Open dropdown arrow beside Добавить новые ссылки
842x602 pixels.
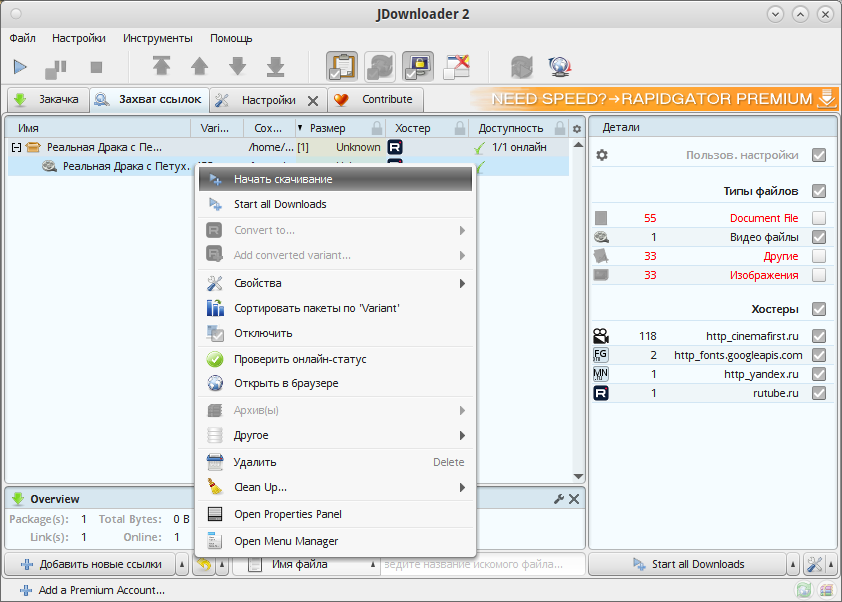click(182, 564)
